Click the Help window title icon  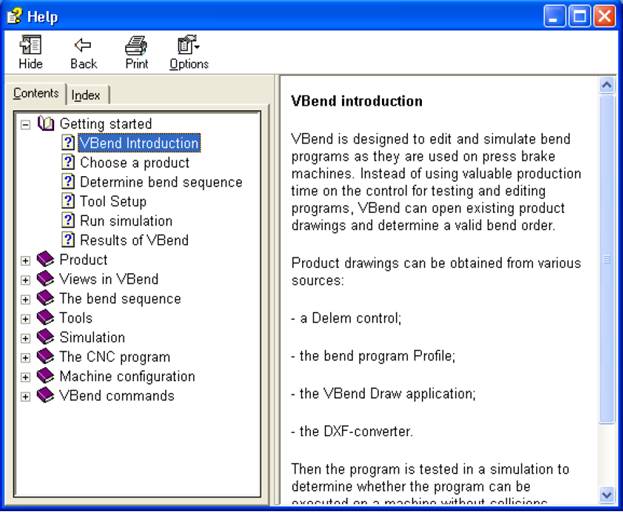15,16
